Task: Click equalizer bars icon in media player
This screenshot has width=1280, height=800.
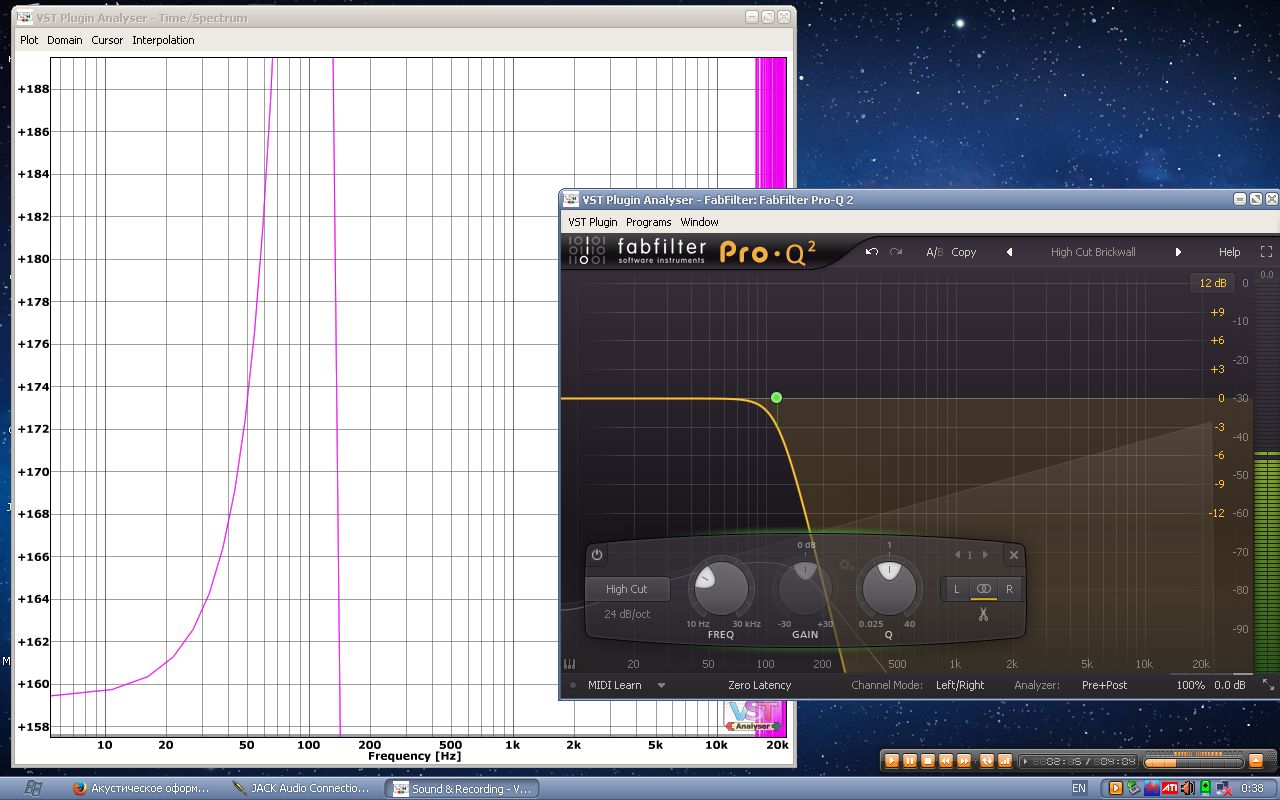Action: [1005, 761]
